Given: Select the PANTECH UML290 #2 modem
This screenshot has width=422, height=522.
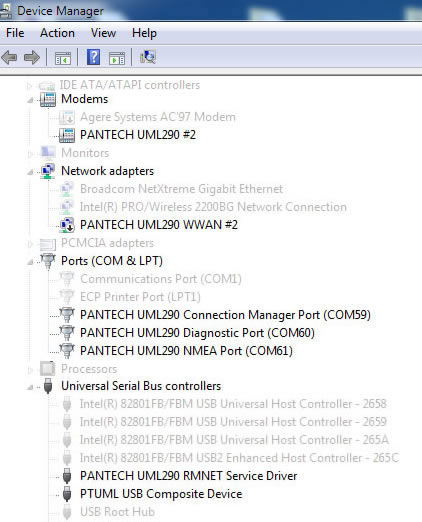Looking at the screenshot, I should pos(138,135).
